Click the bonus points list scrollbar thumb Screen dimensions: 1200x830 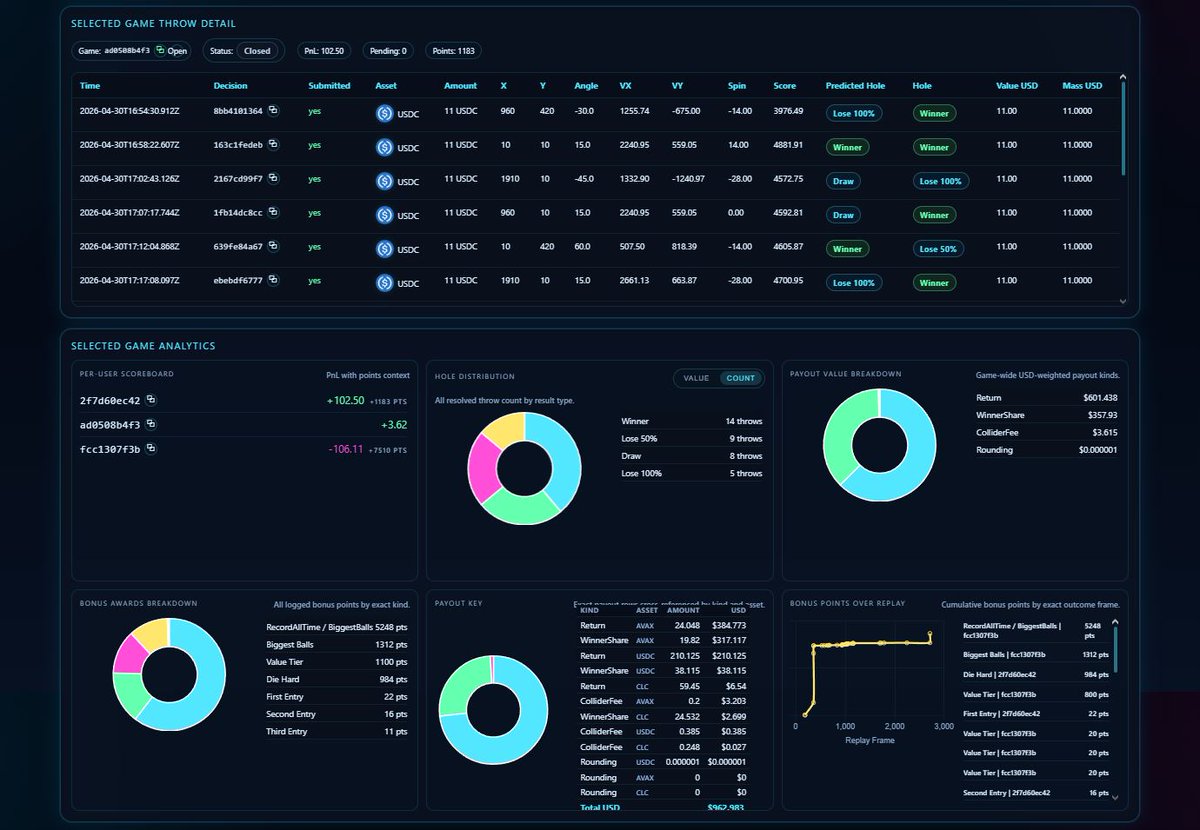[1115, 647]
